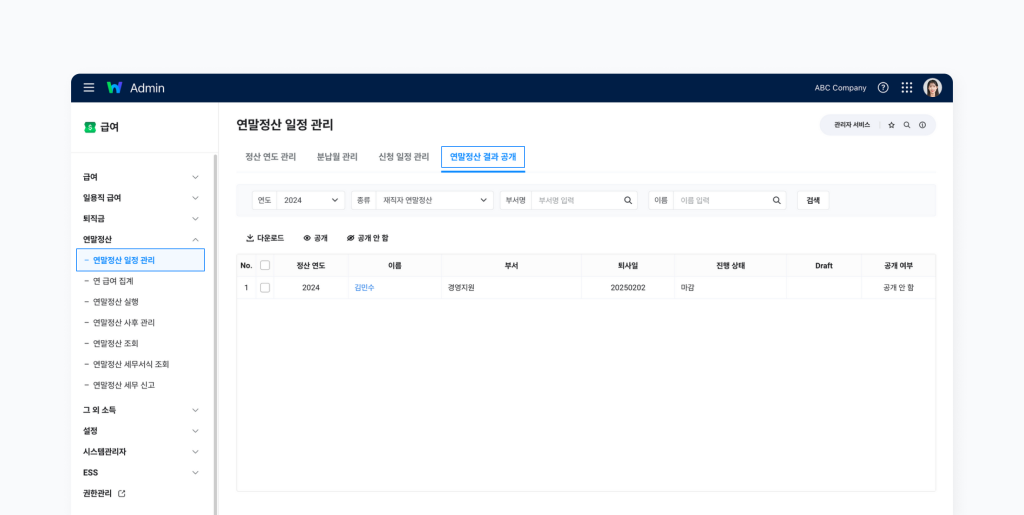Click the 다운로드 download button
The image size is (1024, 515).
tap(265, 238)
